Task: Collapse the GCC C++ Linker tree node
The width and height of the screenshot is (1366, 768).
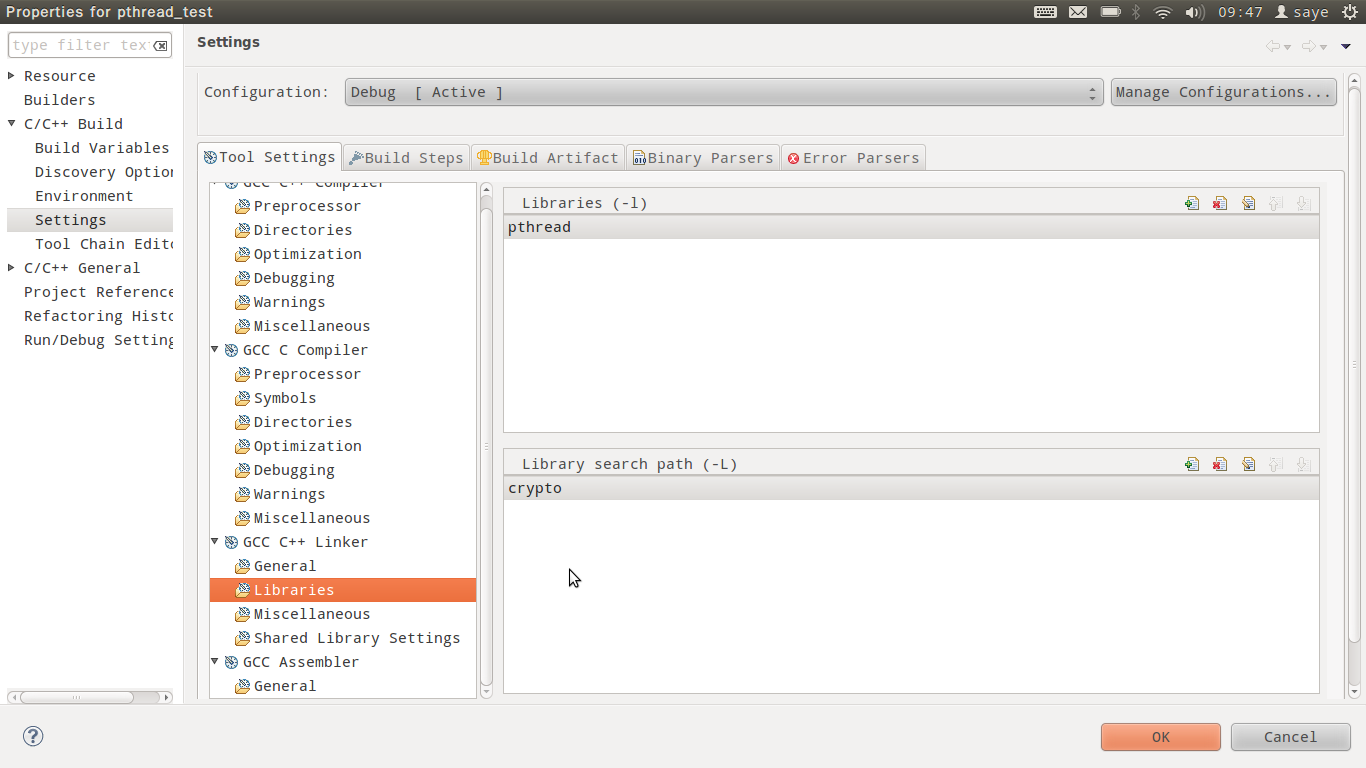Action: coord(215,542)
